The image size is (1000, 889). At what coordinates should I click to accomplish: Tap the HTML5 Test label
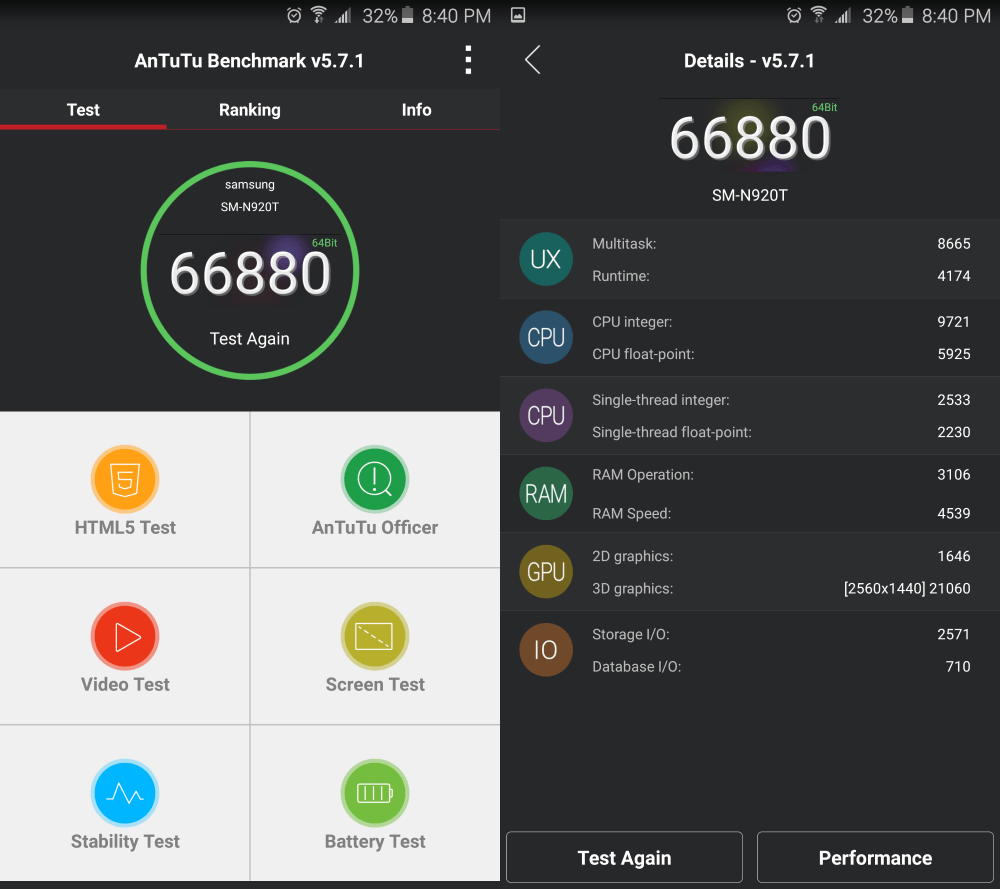click(x=125, y=527)
